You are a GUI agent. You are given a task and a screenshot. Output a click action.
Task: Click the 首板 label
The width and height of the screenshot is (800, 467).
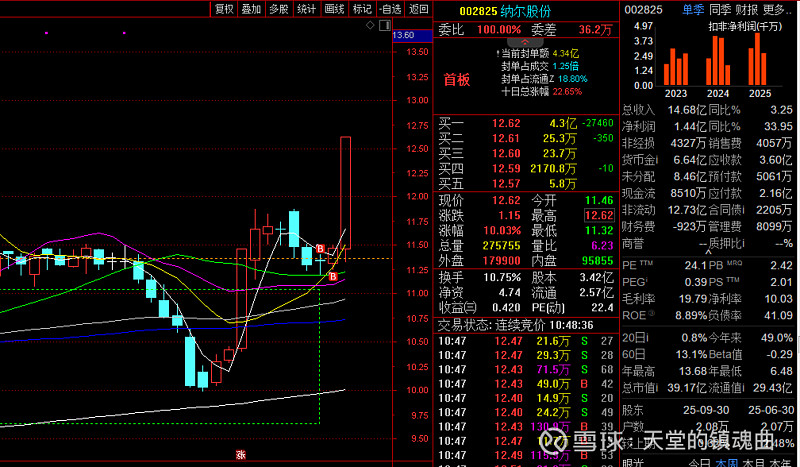pyautogui.click(x=457, y=80)
